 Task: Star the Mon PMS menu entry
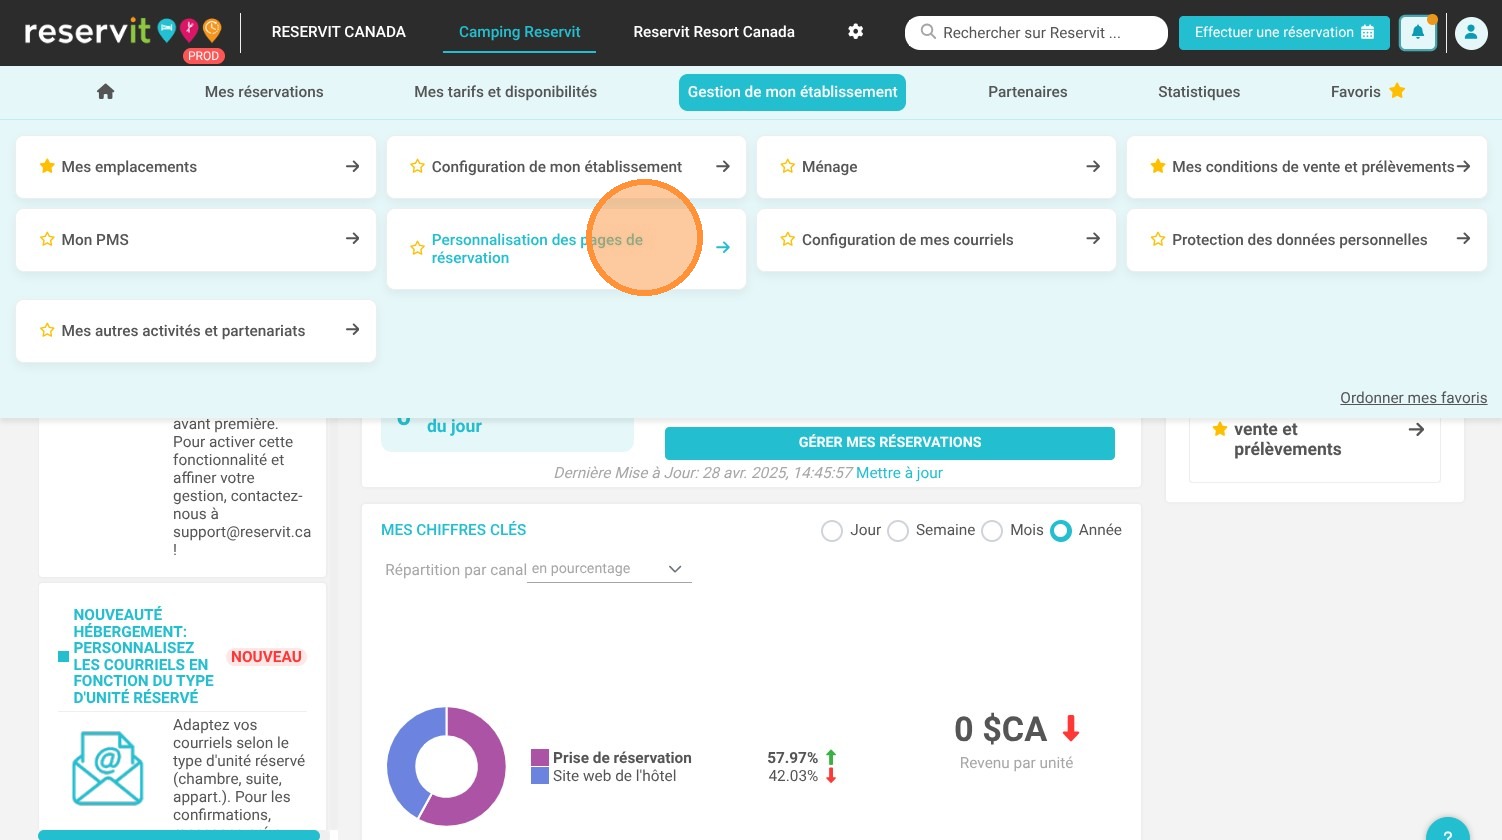(47, 239)
